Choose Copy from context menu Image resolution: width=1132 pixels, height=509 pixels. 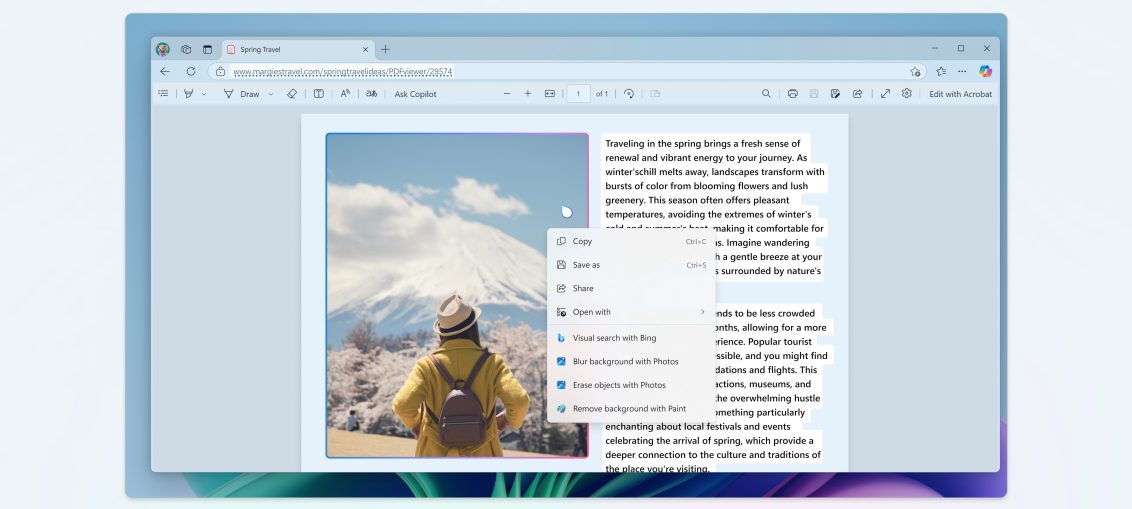(632, 241)
